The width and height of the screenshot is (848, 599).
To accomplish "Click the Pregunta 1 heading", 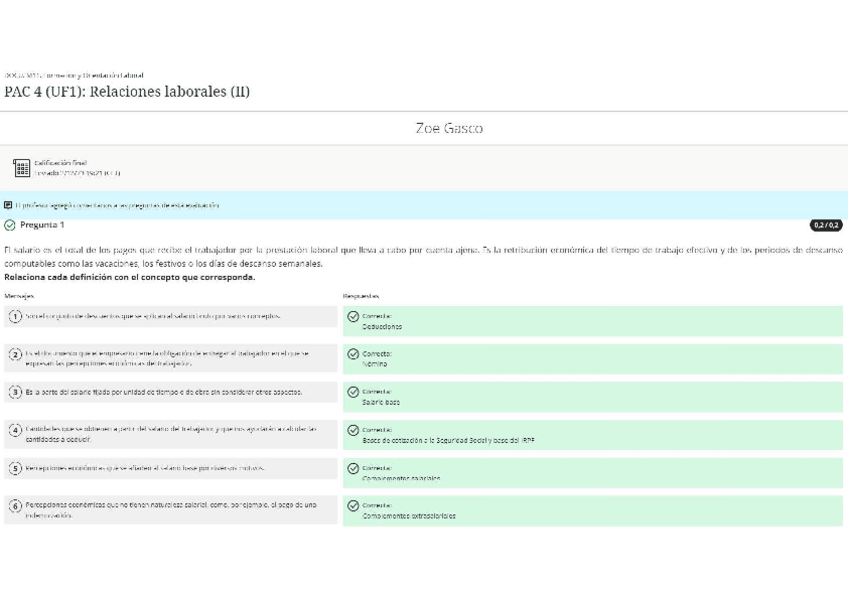I will pyautogui.click(x=42, y=226).
